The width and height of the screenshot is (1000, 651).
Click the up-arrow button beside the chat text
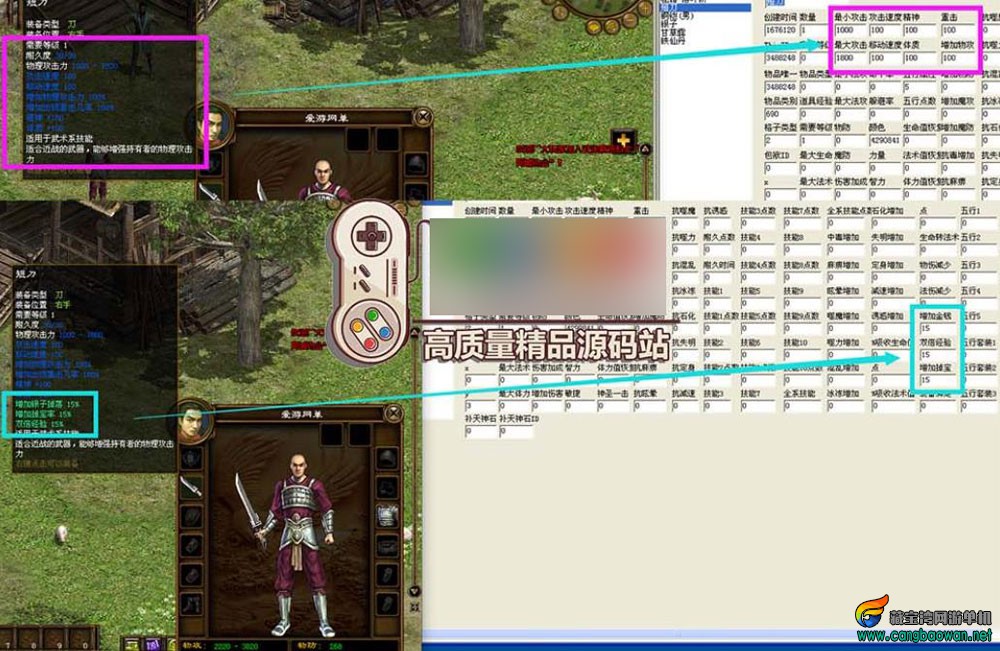(645, 149)
